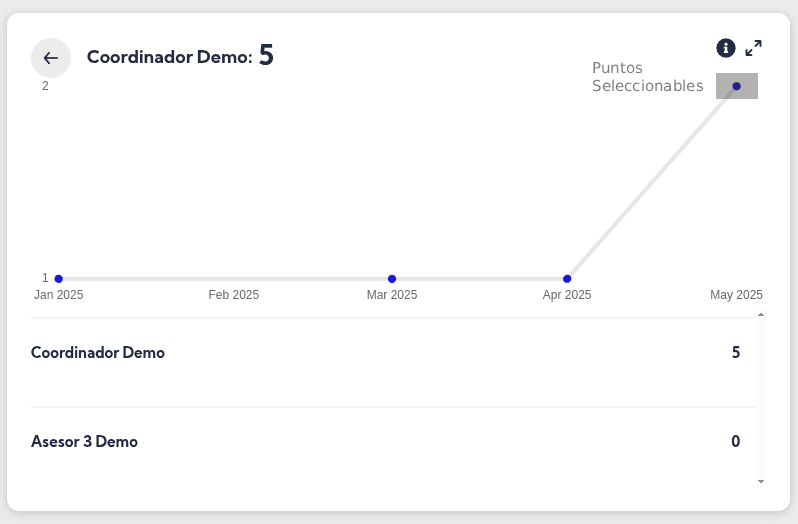Select the May 2025 data point
Image resolution: width=798 pixels, height=524 pixels.
tap(737, 86)
